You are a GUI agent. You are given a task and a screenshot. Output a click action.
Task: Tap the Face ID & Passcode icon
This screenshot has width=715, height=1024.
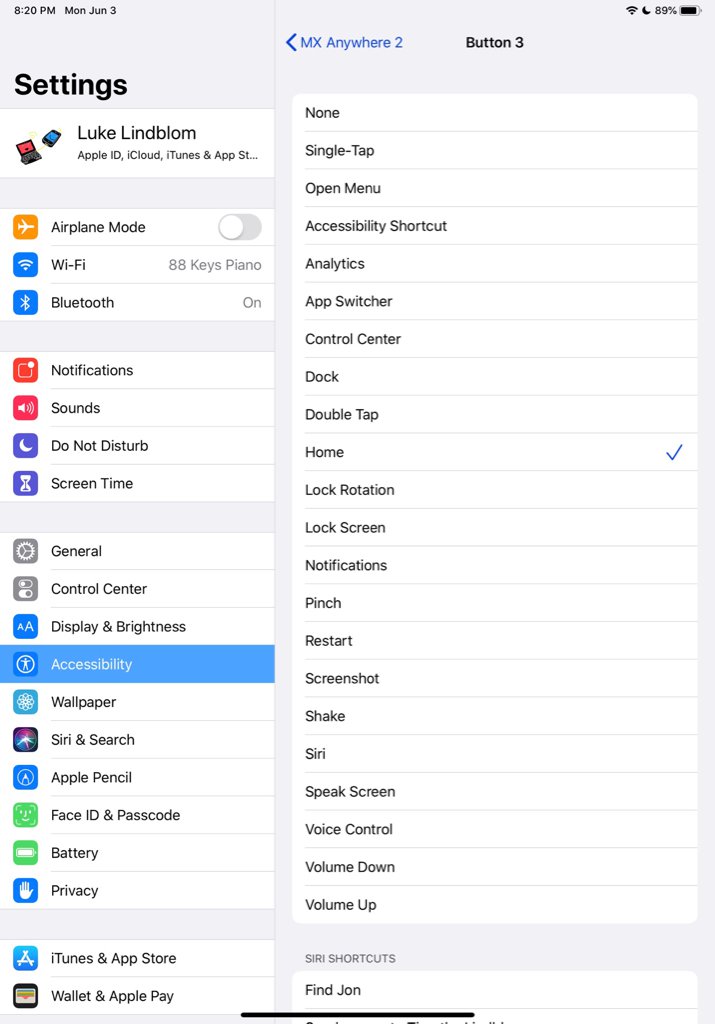click(25, 815)
